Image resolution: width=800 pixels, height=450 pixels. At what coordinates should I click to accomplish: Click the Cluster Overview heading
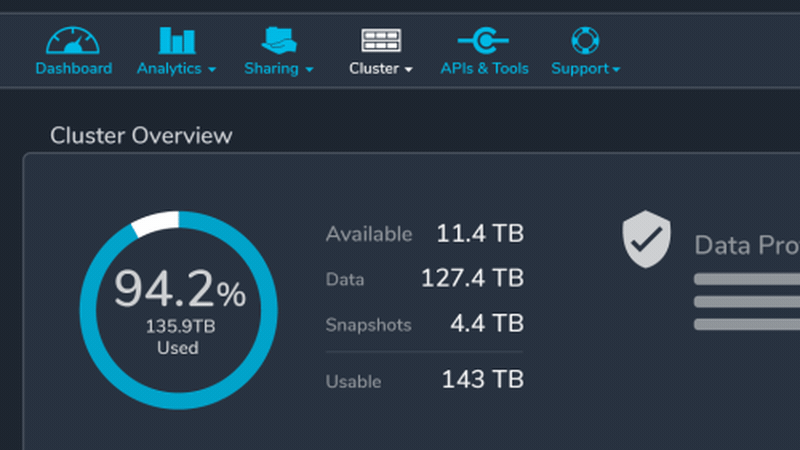tap(141, 135)
